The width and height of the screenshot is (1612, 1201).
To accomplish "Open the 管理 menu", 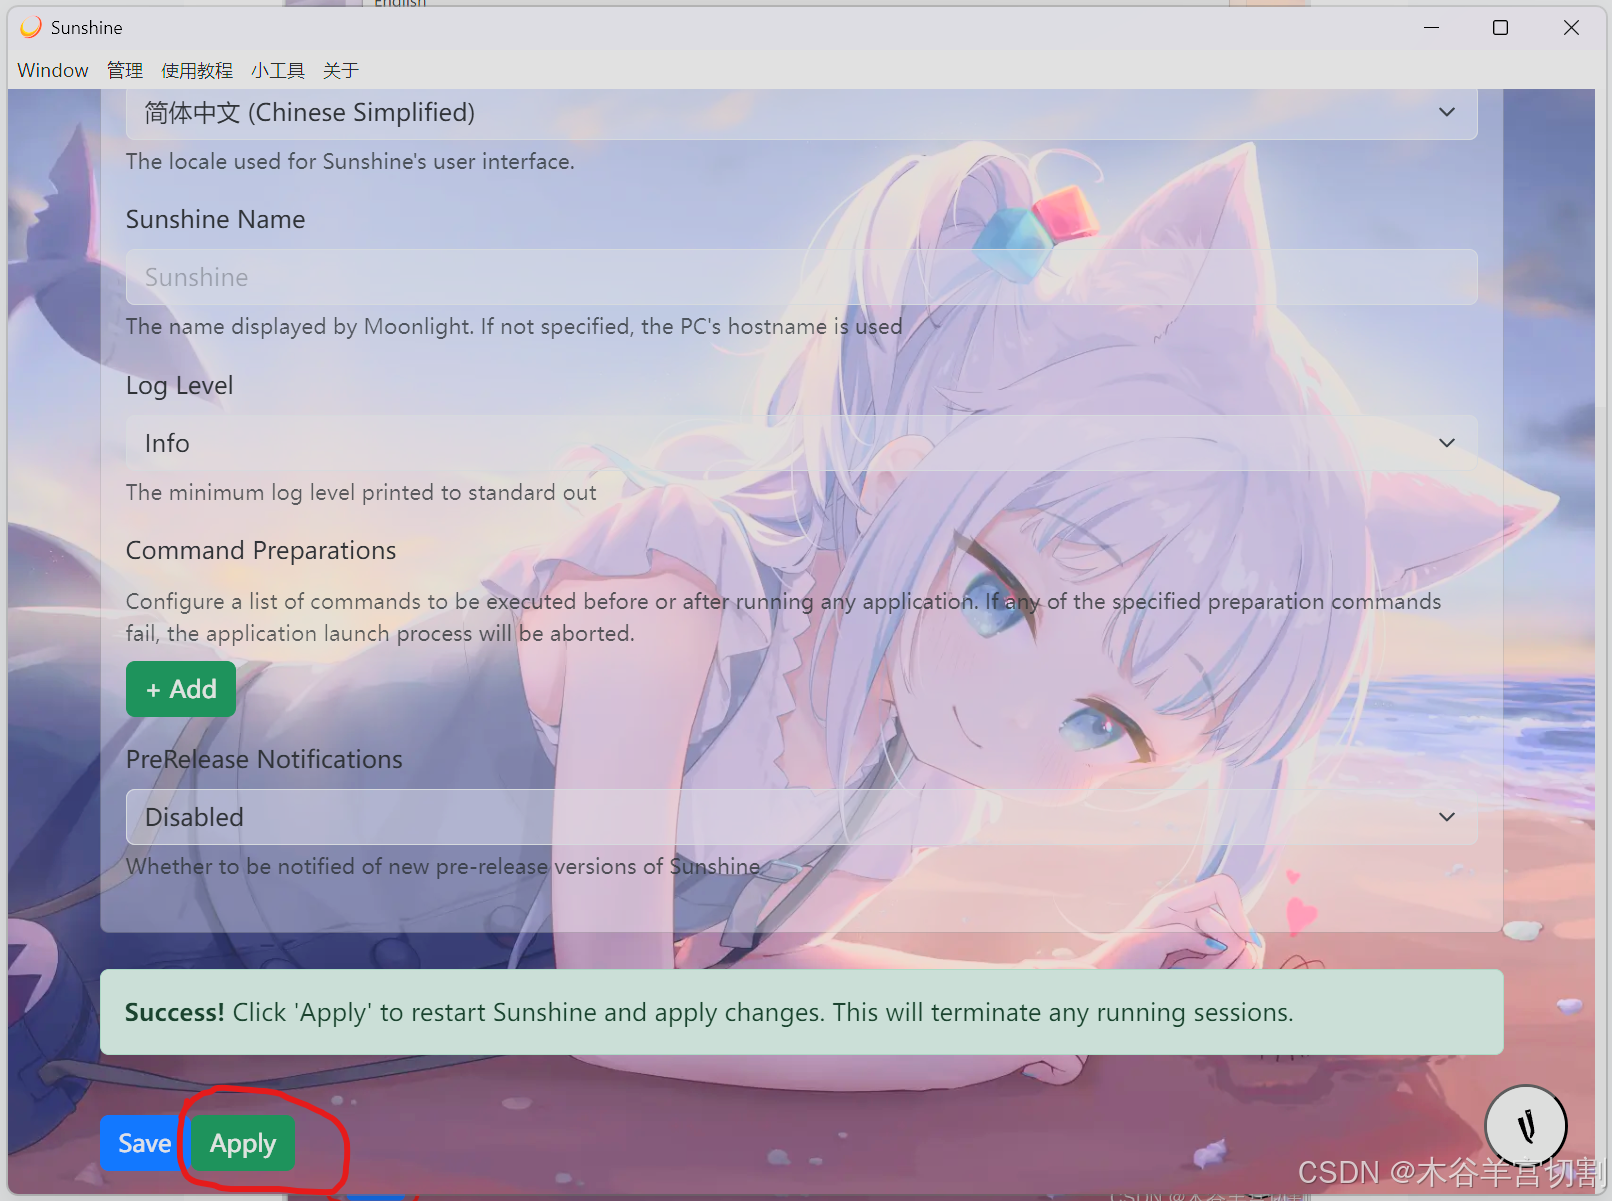I will [125, 70].
